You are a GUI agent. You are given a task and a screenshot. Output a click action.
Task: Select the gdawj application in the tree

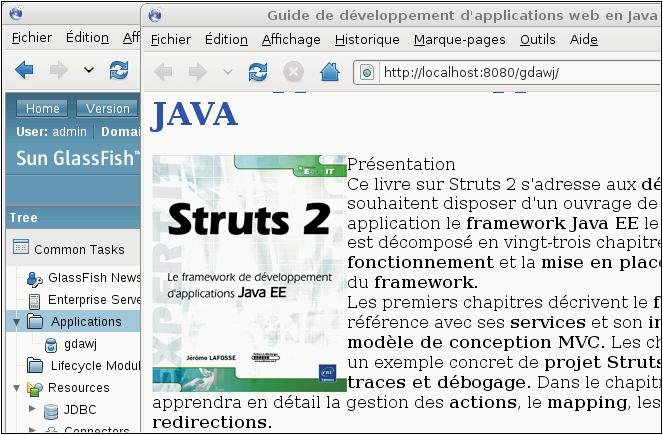(x=79, y=344)
